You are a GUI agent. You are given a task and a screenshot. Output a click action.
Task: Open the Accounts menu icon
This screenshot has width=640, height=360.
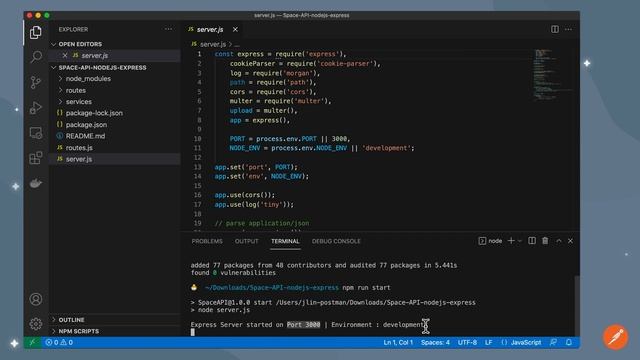point(36,299)
